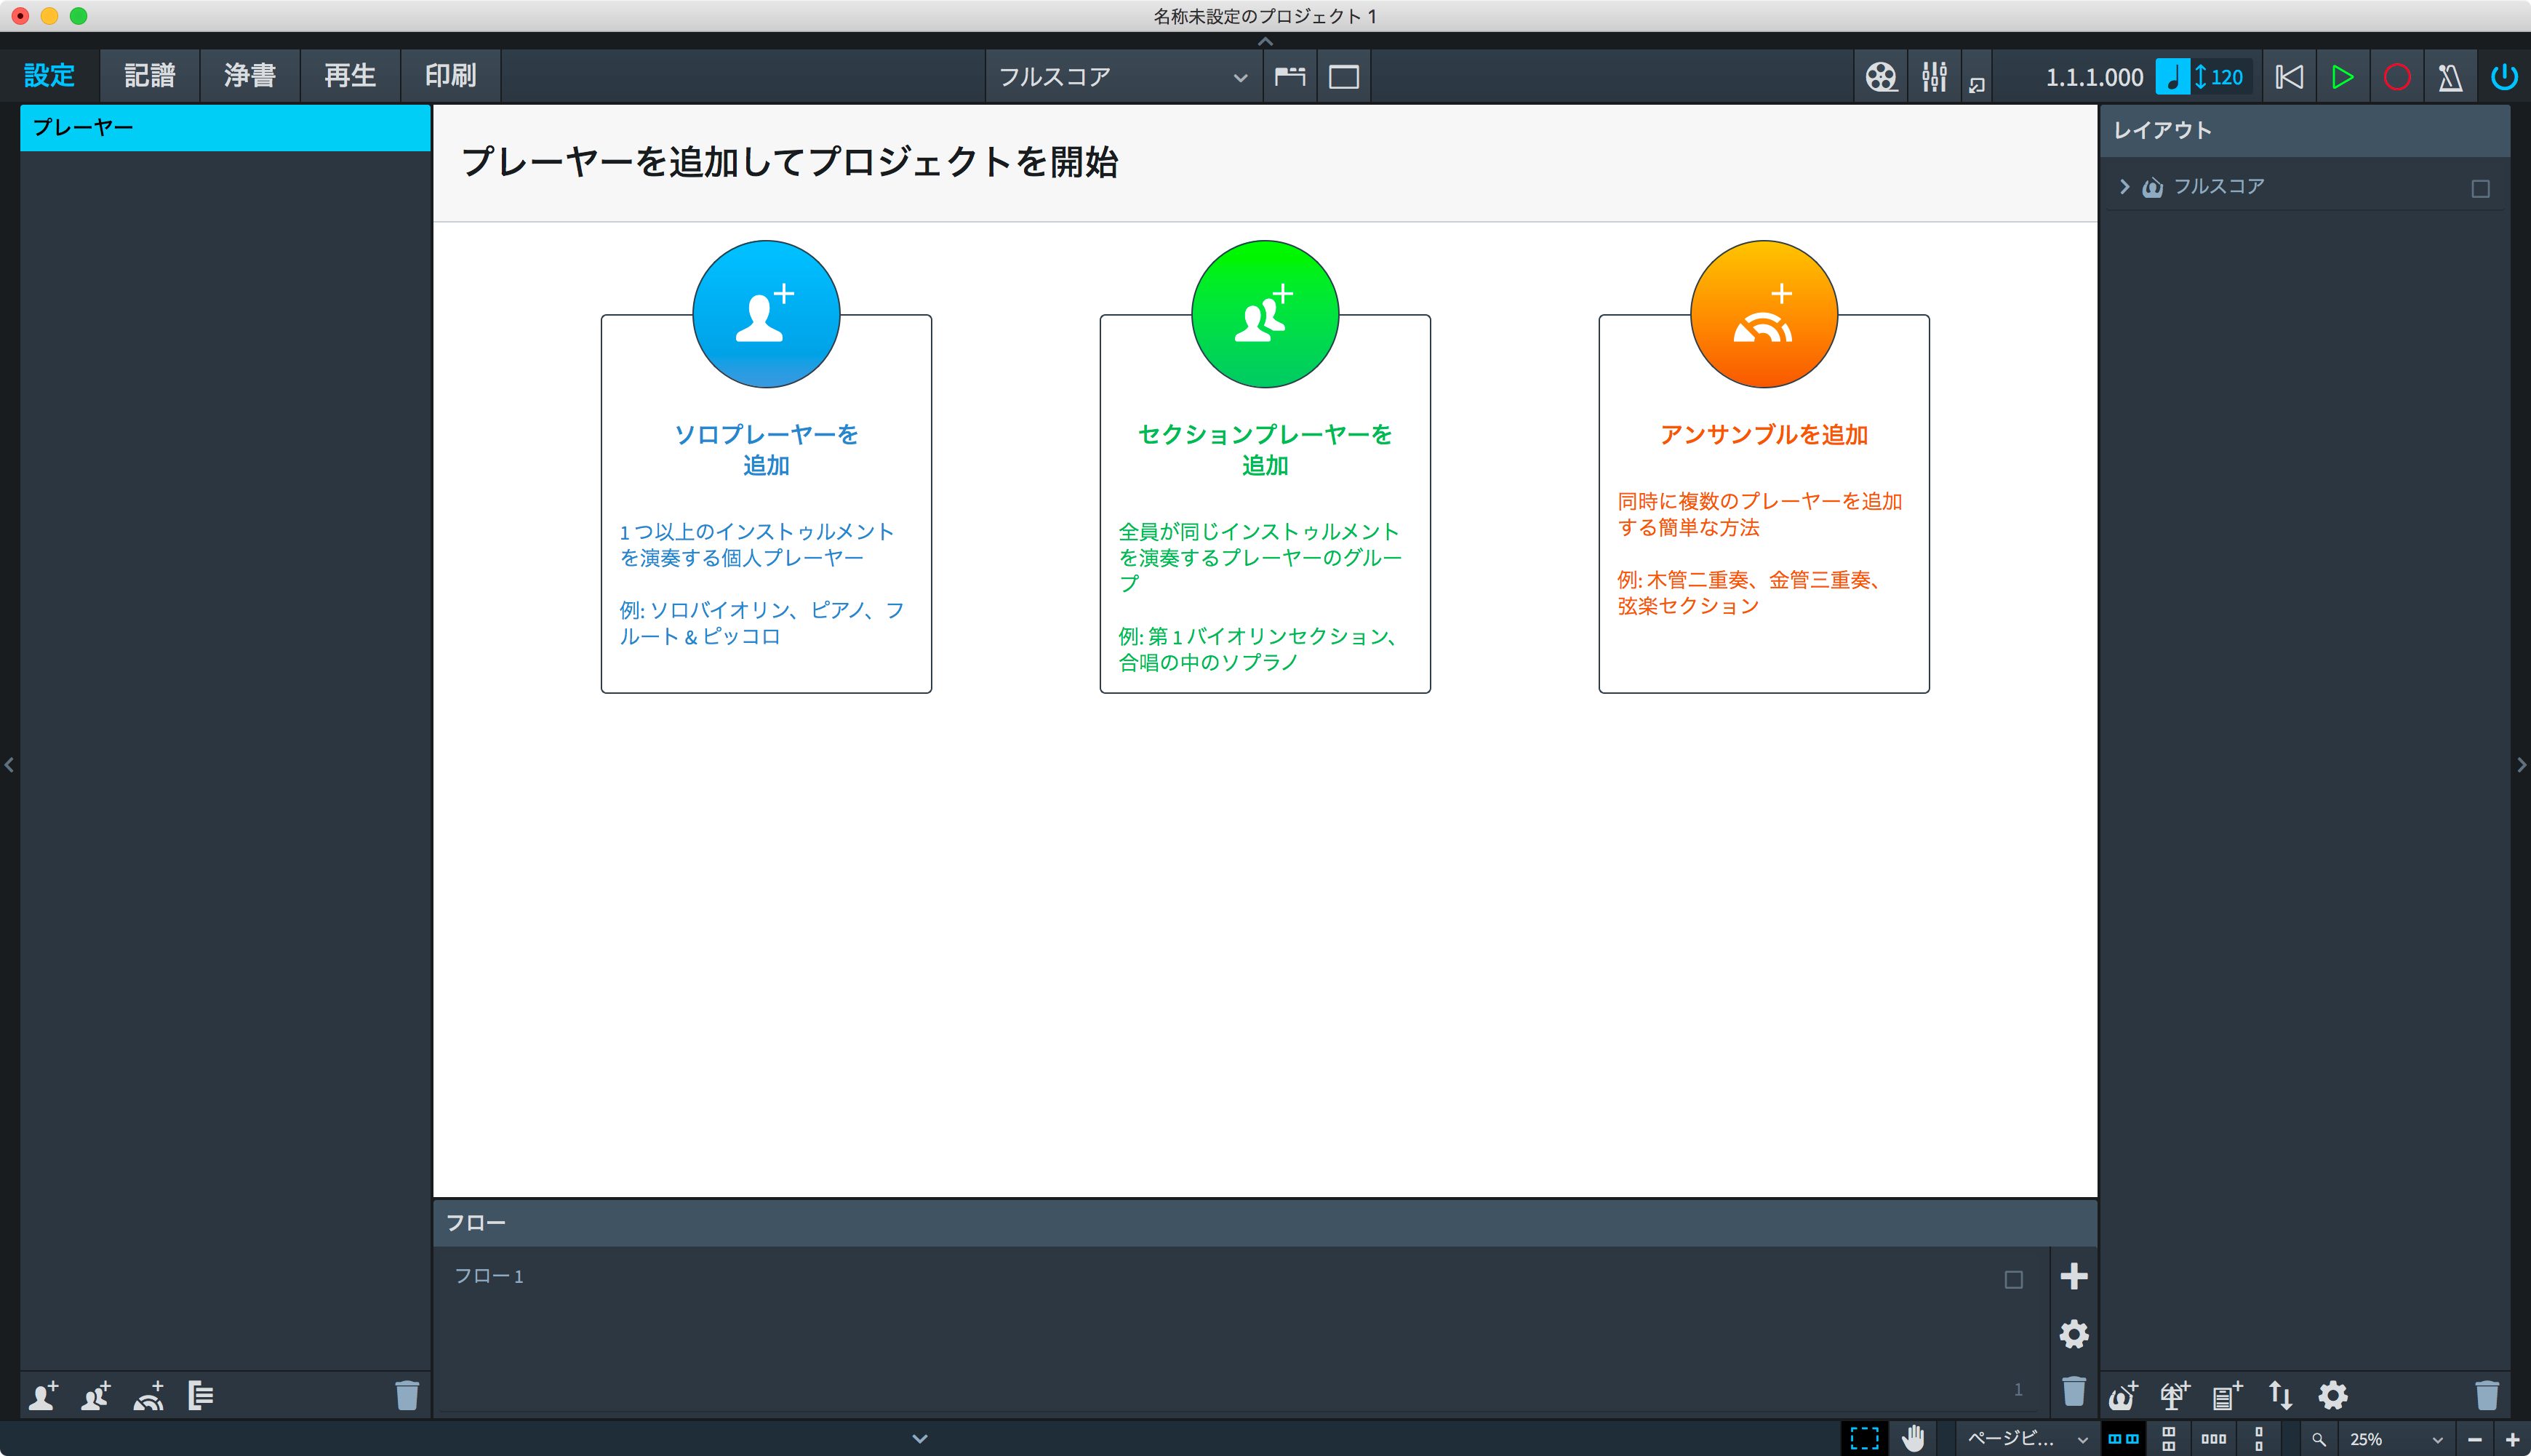The image size is (2531, 1456).
Task: Click the tempo value 120
Action: click(x=2226, y=77)
